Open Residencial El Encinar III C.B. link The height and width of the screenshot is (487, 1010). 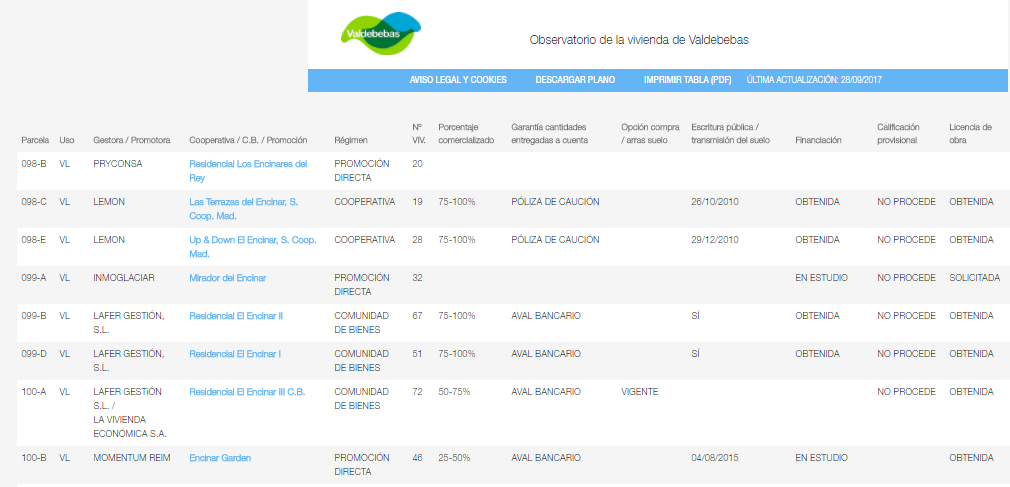[x=247, y=392]
